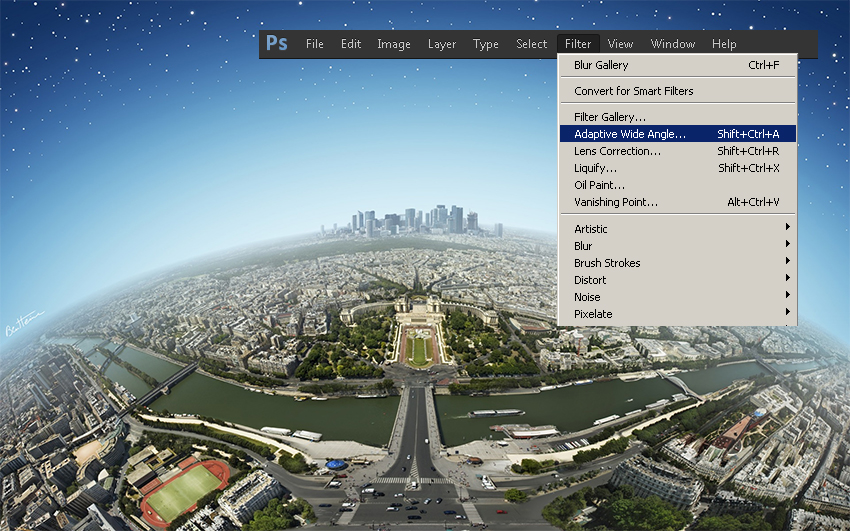Apply the Oil Paint filter

(x=678, y=185)
